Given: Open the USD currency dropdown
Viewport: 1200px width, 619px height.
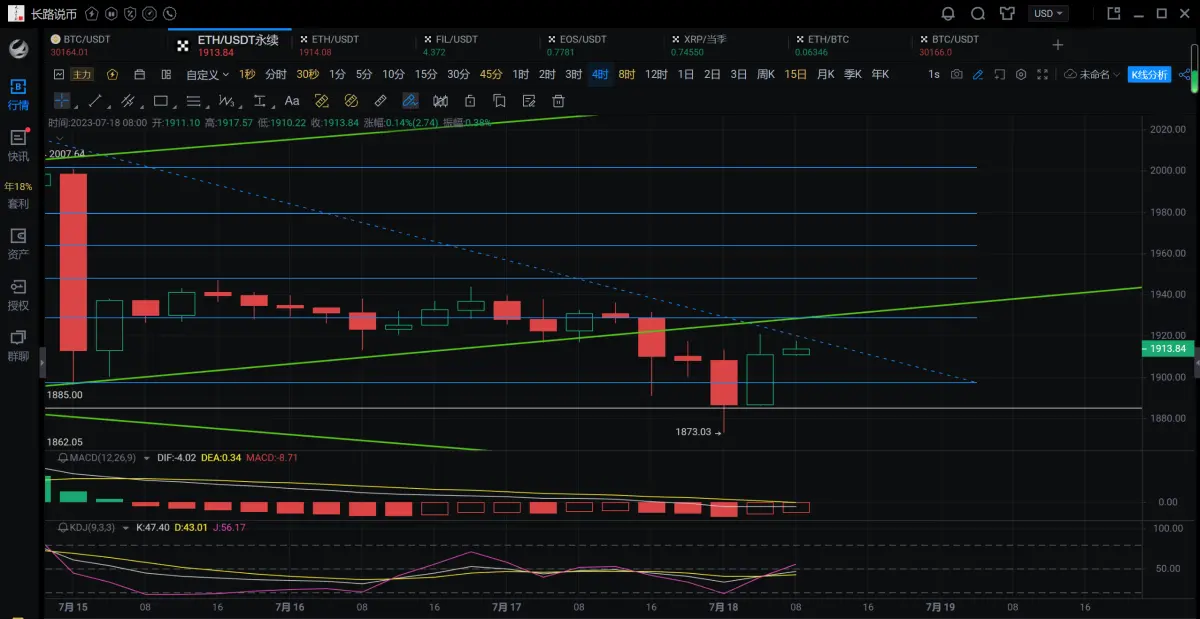Looking at the screenshot, I should pyautogui.click(x=1049, y=14).
